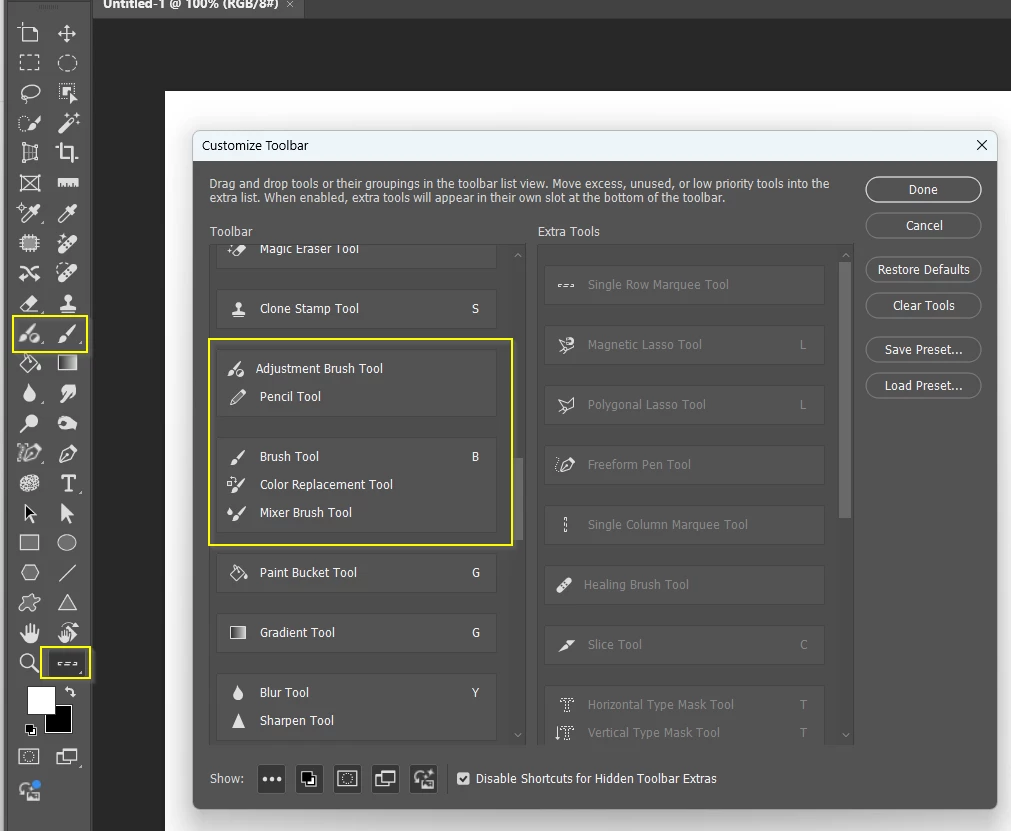Select the Perspective Crop tool
1011x831 pixels.
tap(30, 153)
